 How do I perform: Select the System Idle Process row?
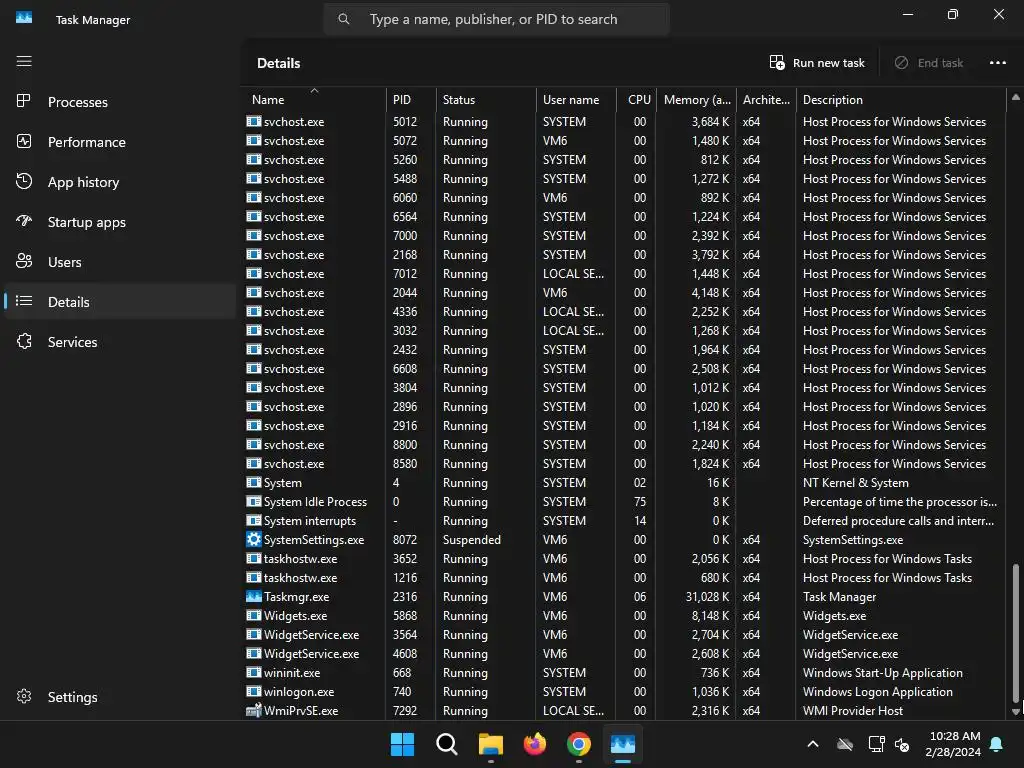point(625,502)
